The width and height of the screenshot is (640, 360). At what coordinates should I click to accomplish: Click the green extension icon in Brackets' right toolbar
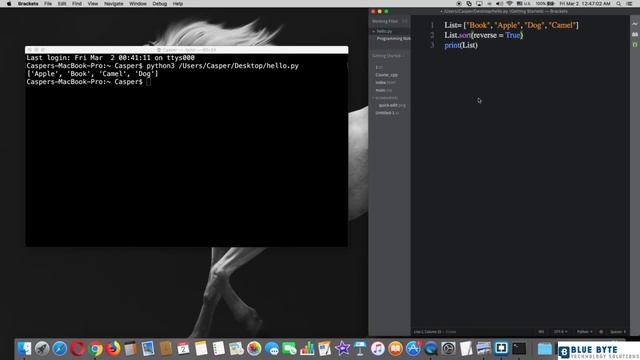(635, 44)
